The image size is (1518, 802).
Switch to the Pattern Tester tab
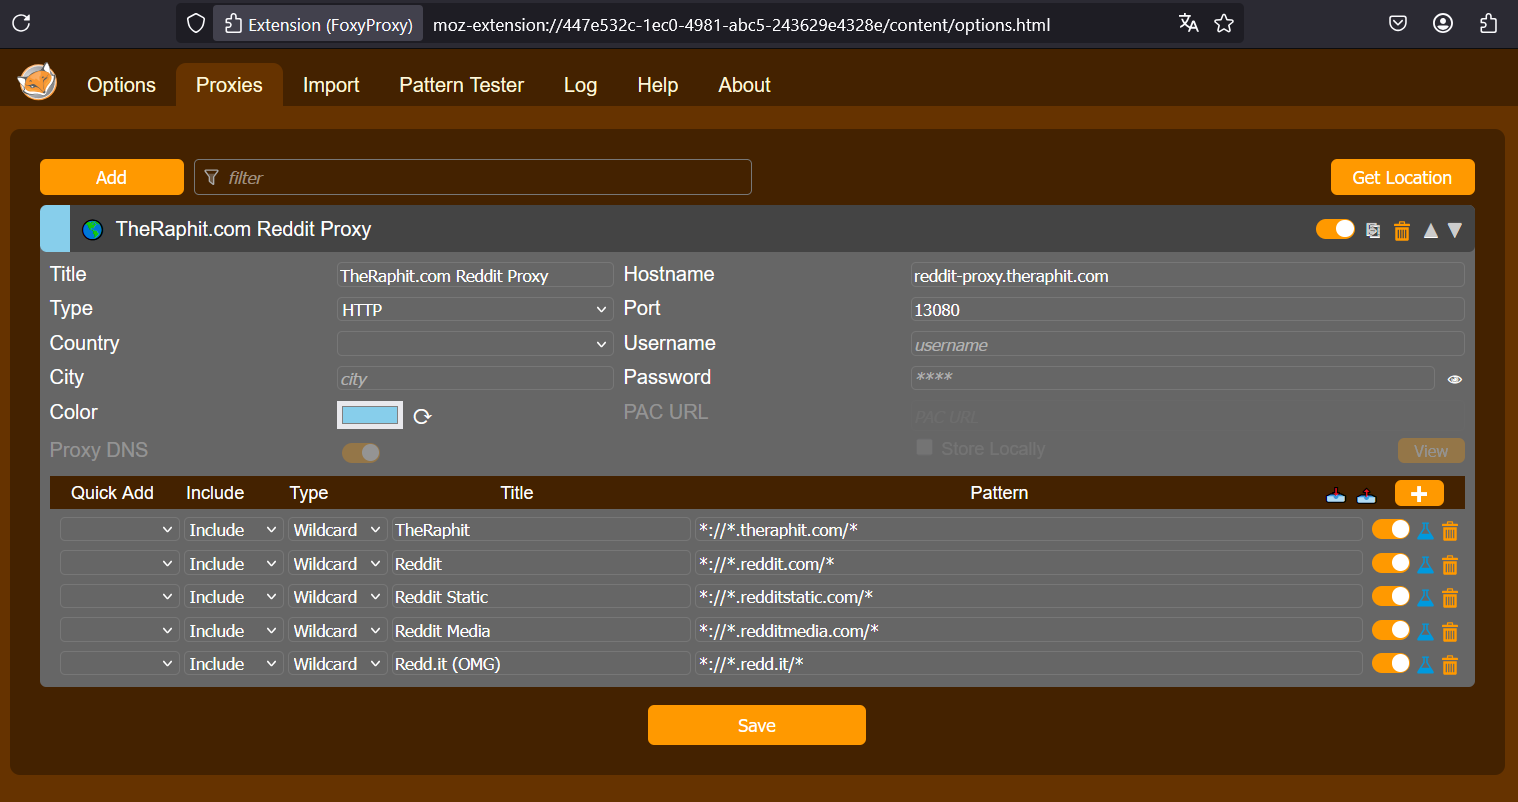pyautogui.click(x=461, y=85)
